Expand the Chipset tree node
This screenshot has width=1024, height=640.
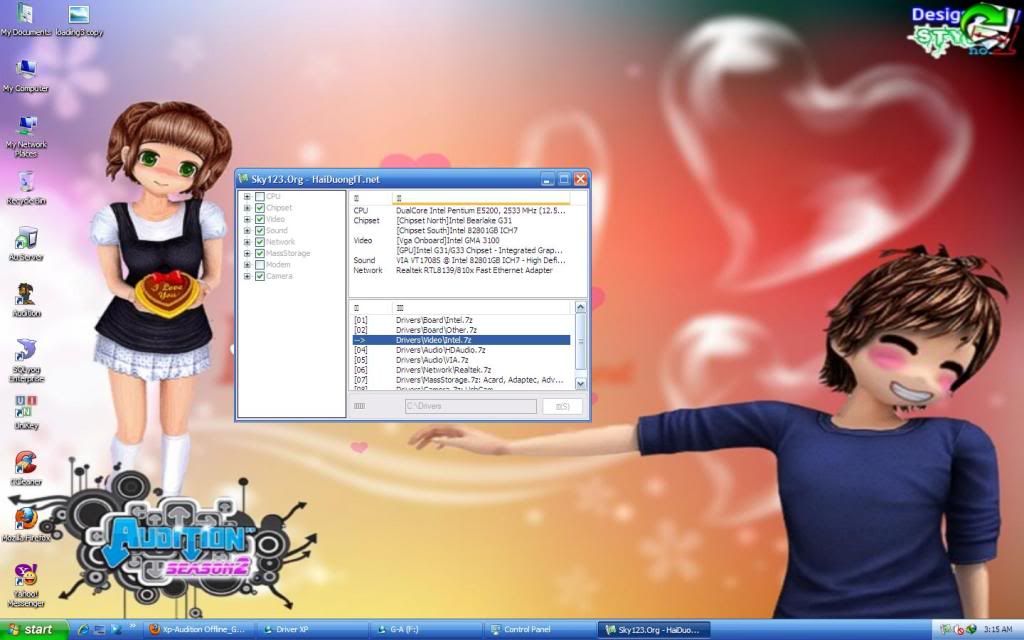247,208
